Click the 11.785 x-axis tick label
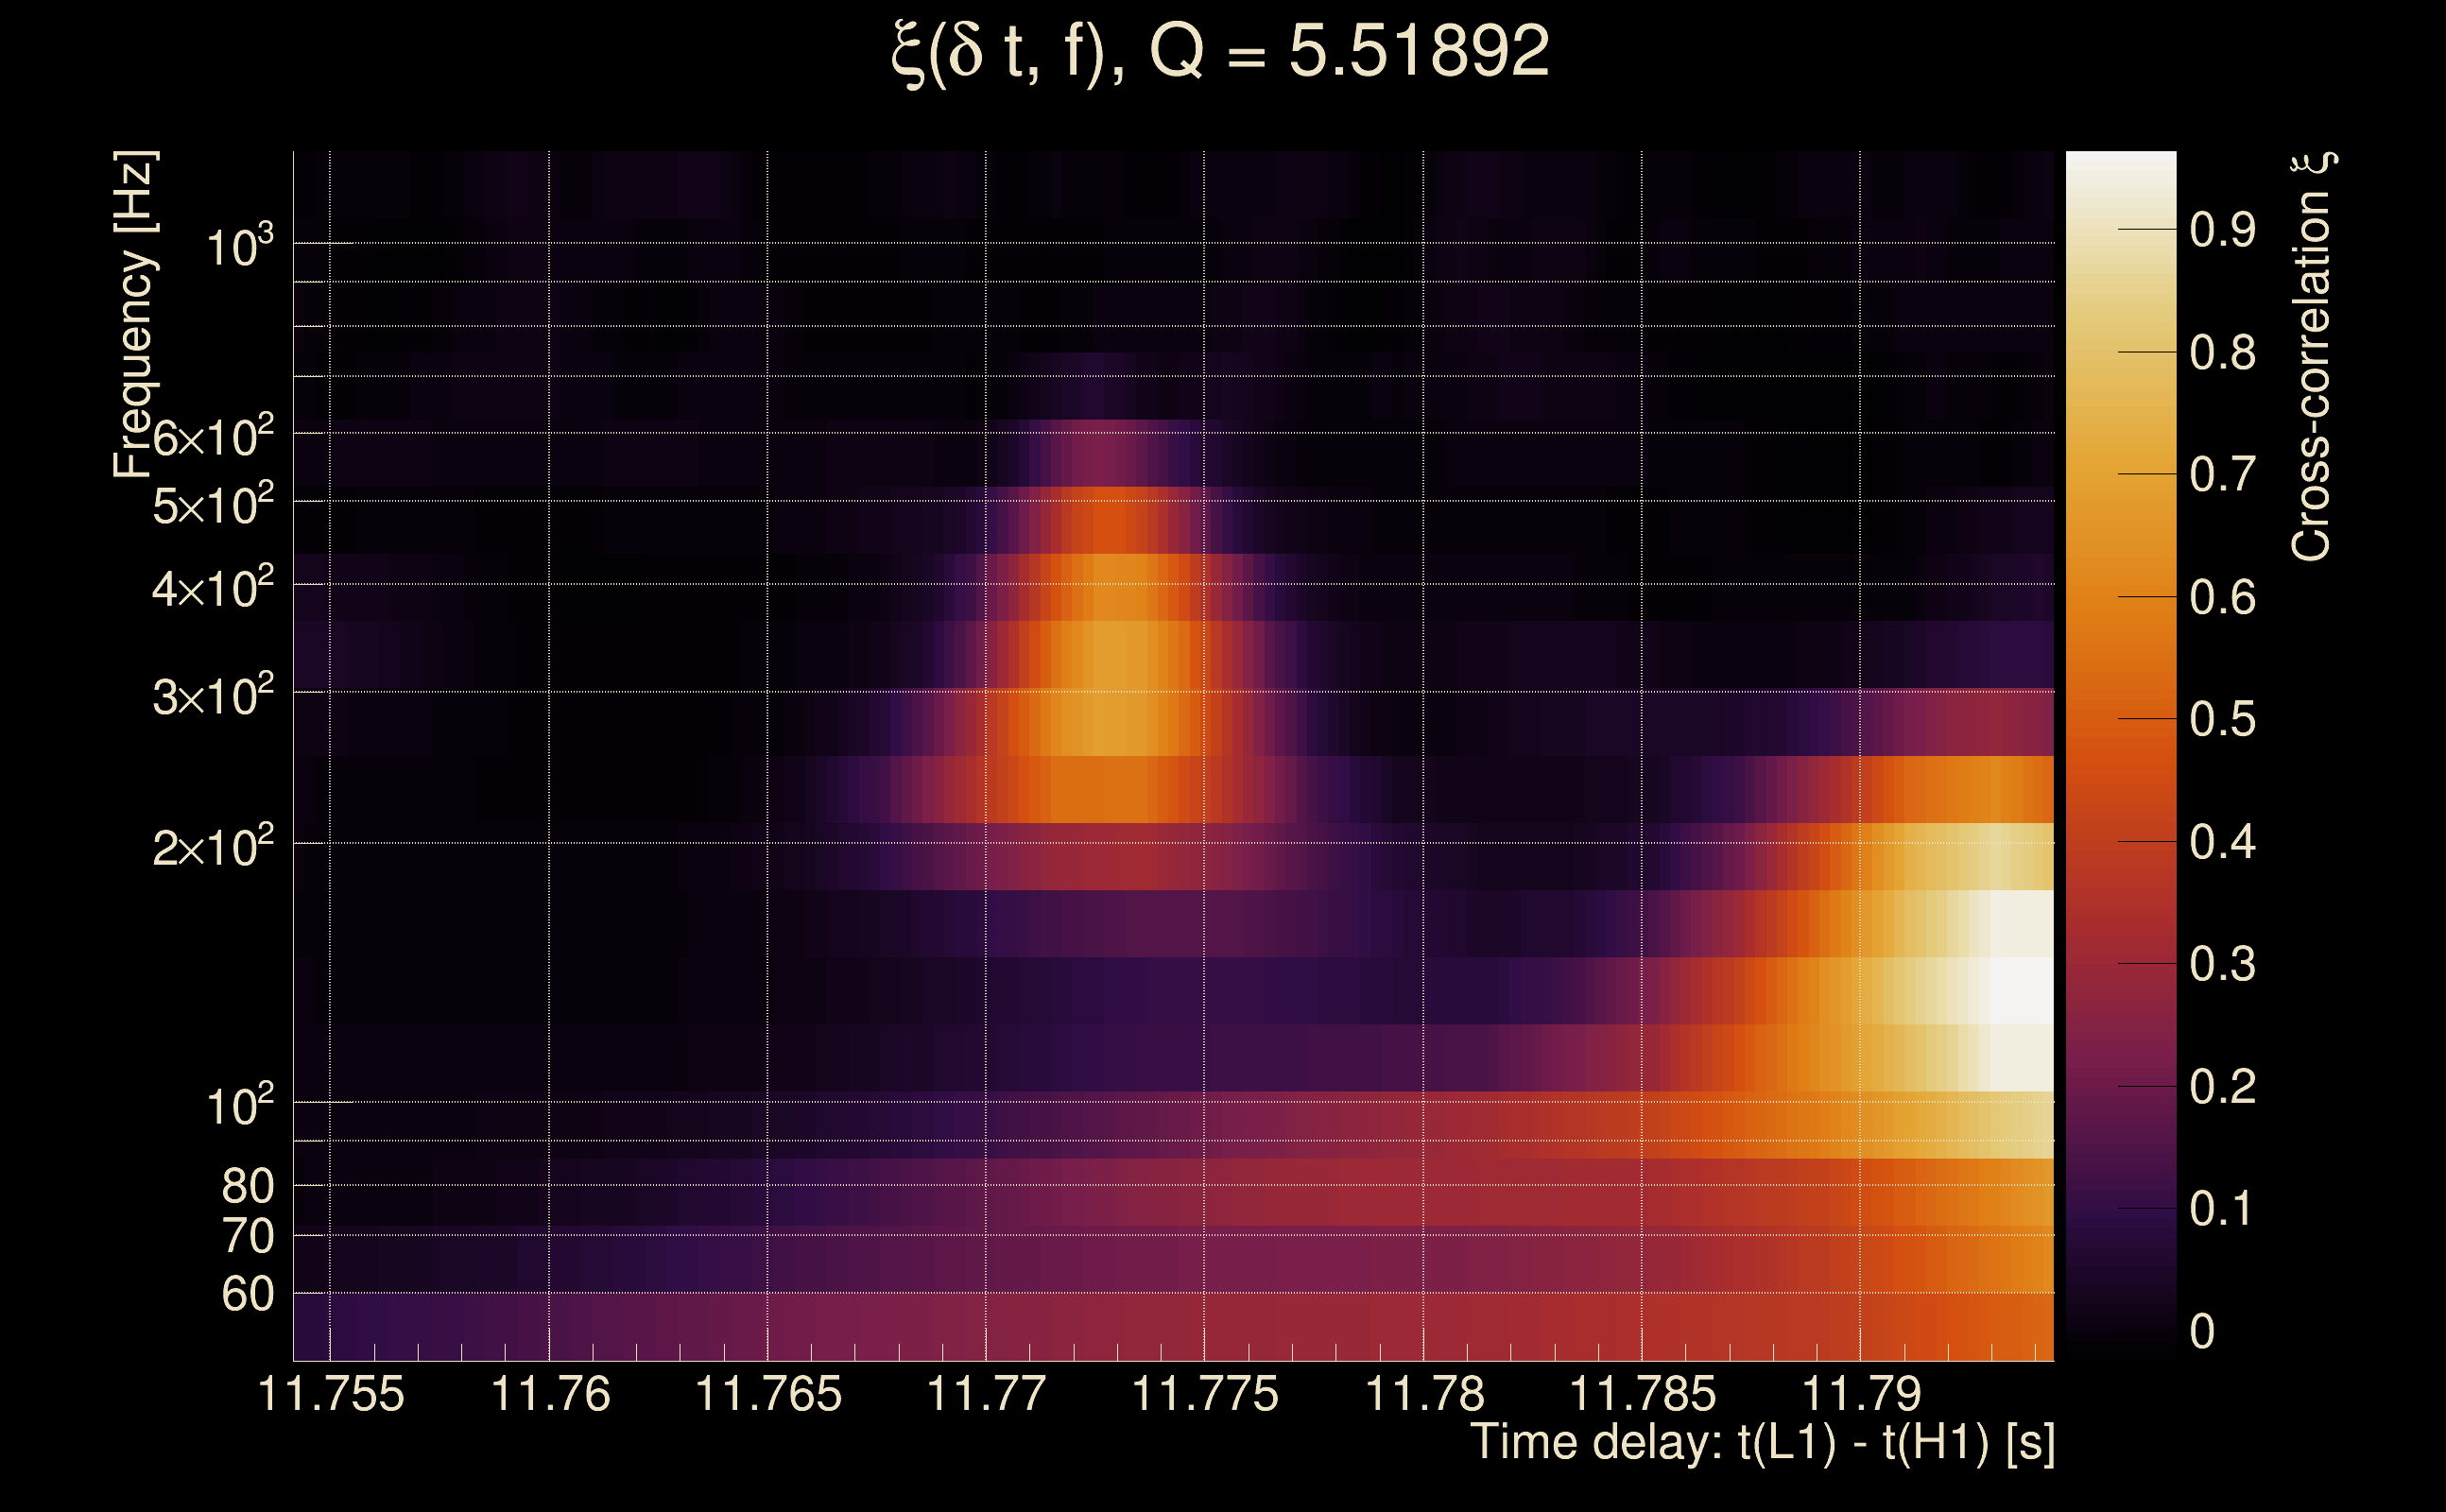Viewport: 2446px width, 1512px height. tap(1642, 1395)
